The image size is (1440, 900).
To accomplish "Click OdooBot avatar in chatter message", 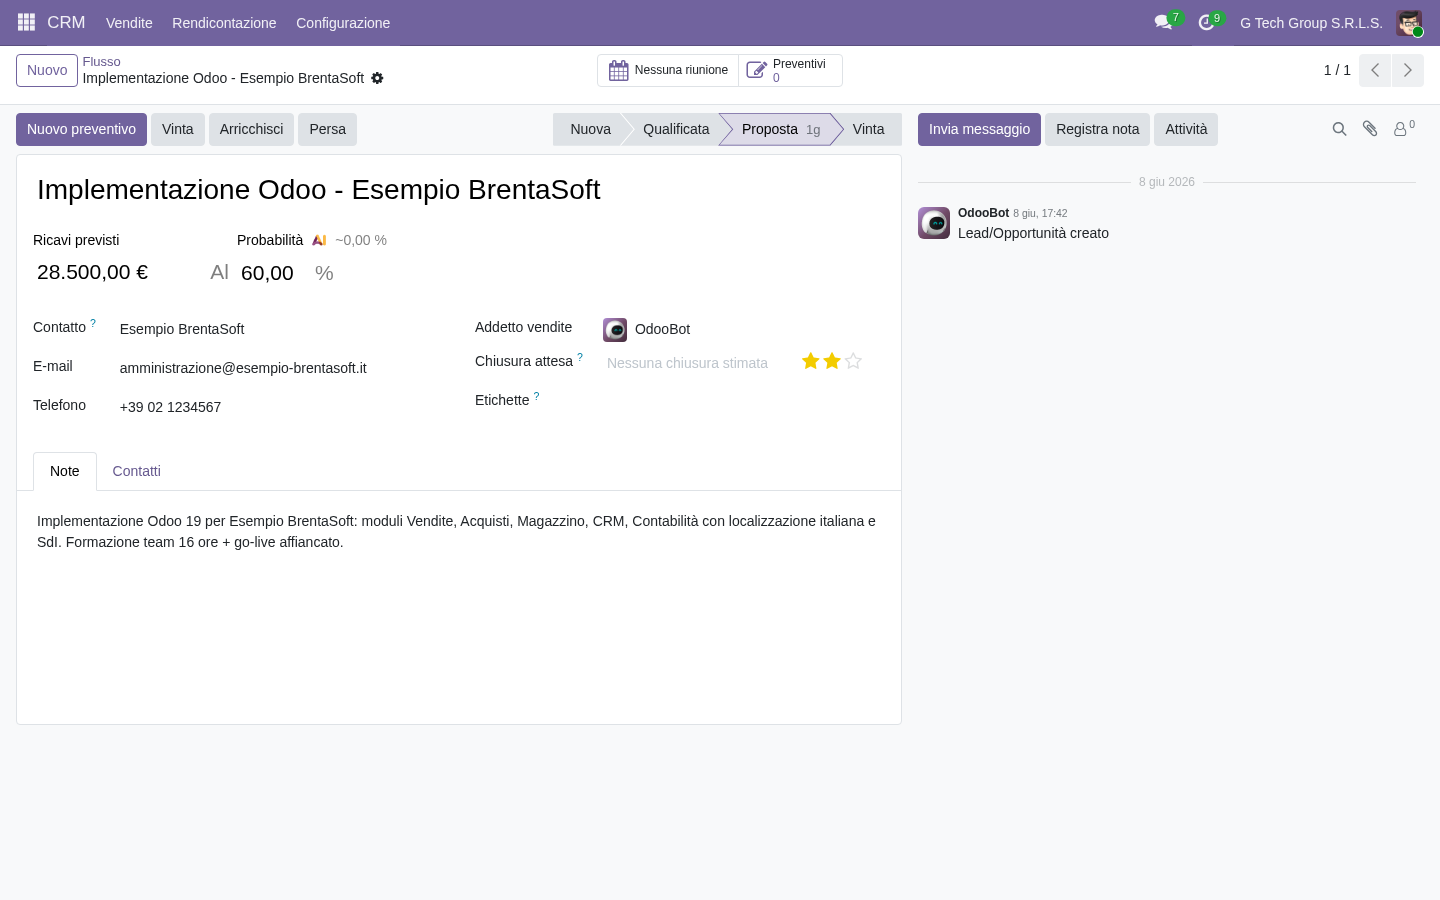I will [x=934, y=223].
